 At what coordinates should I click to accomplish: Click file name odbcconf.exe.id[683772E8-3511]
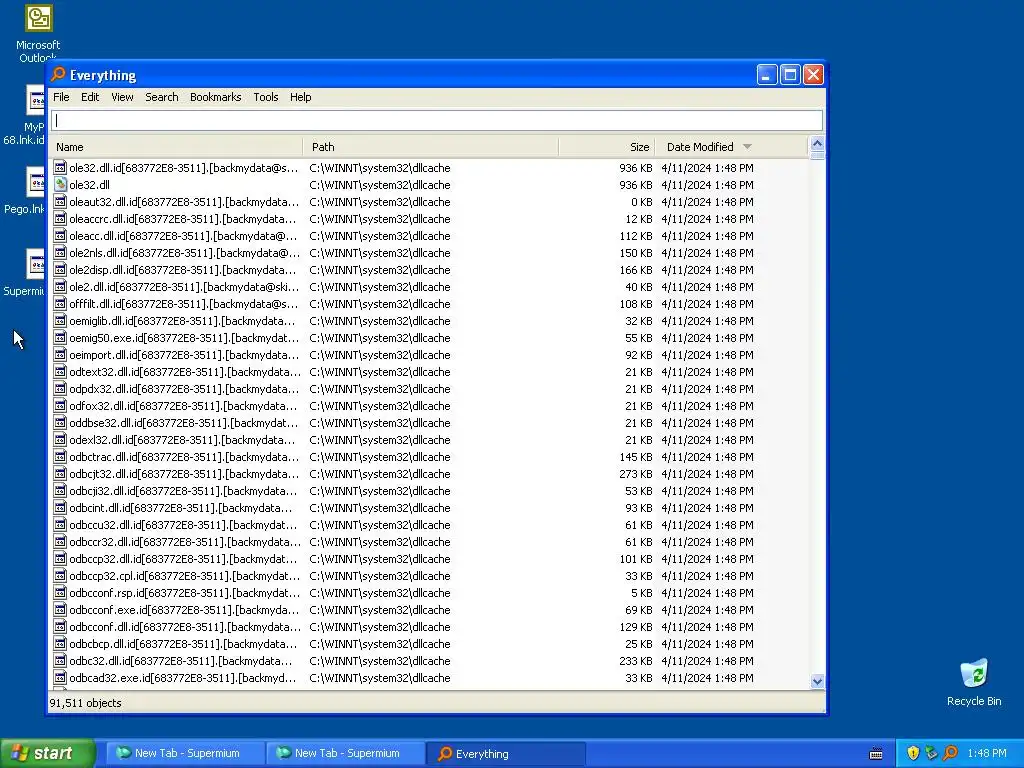(x=183, y=610)
